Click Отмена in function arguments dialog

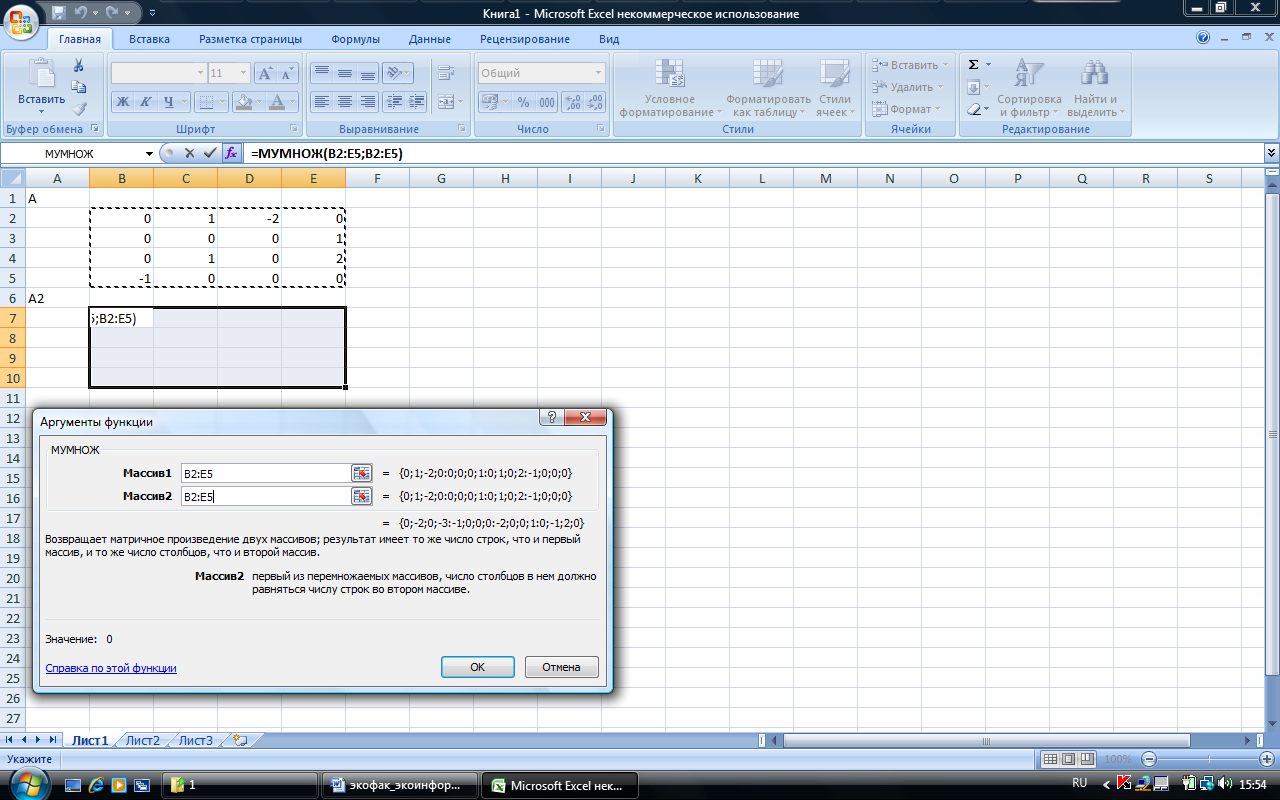click(561, 667)
